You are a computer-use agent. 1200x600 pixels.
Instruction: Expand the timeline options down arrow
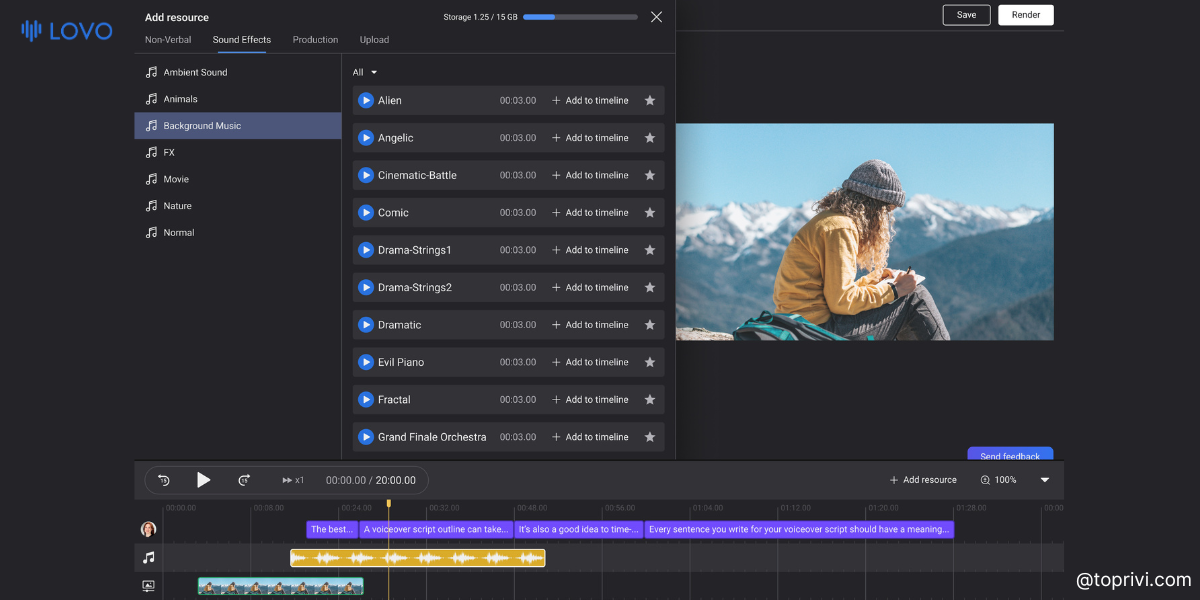[x=1045, y=480]
